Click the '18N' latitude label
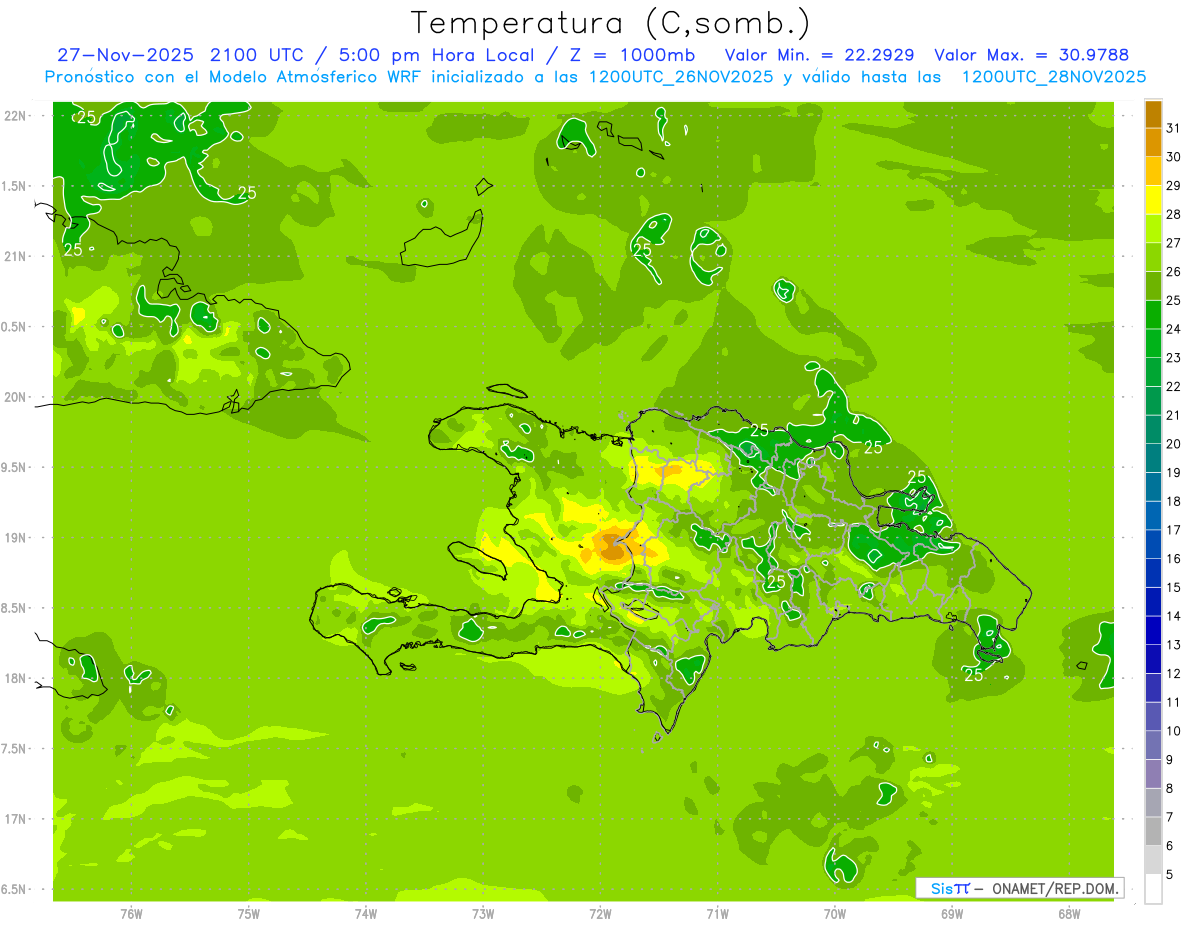This screenshot has width=1200, height=927. click(x=14, y=679)
